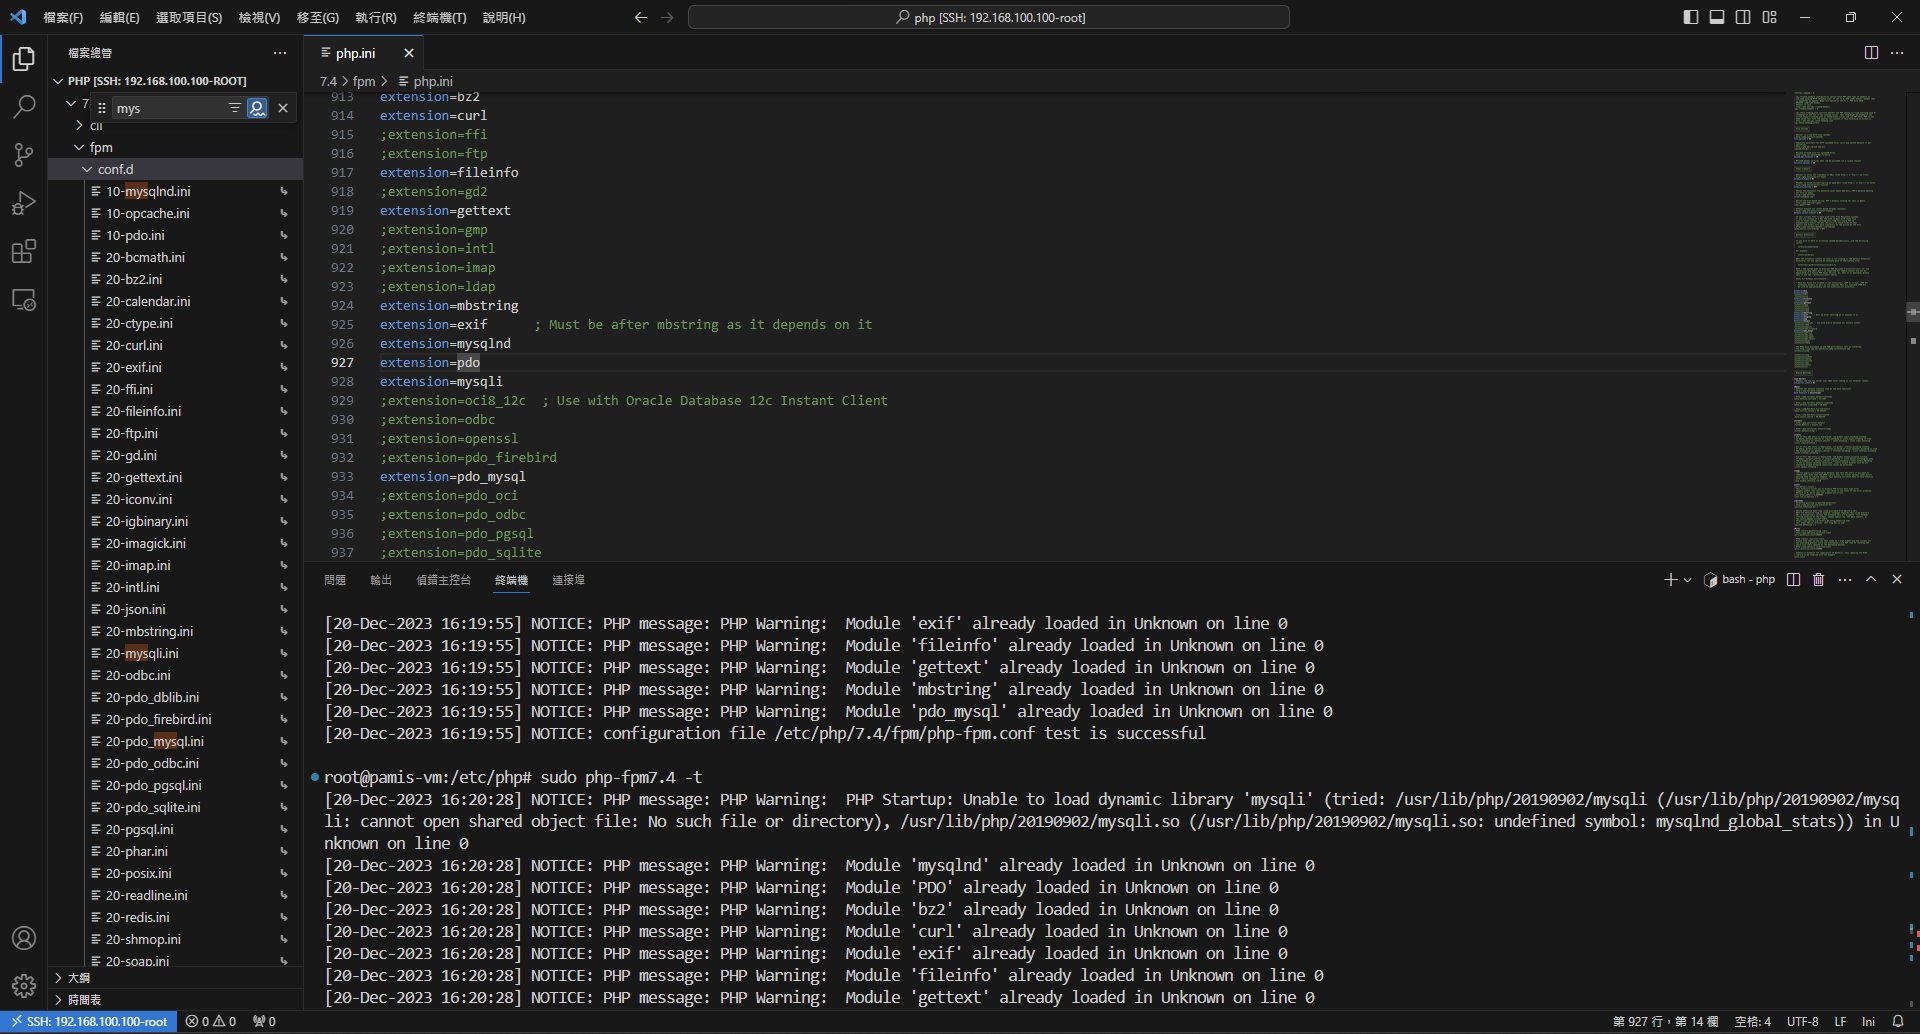This screenshot has width=1920, height=1034.
Task: Create a new terminal with plus icon
Action: click(x=1669, y=580)
